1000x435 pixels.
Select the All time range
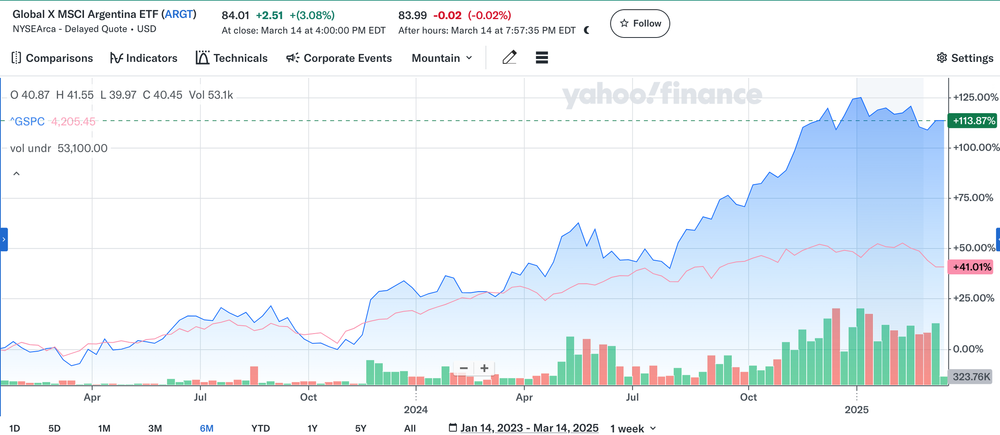(x=410, y=428)
